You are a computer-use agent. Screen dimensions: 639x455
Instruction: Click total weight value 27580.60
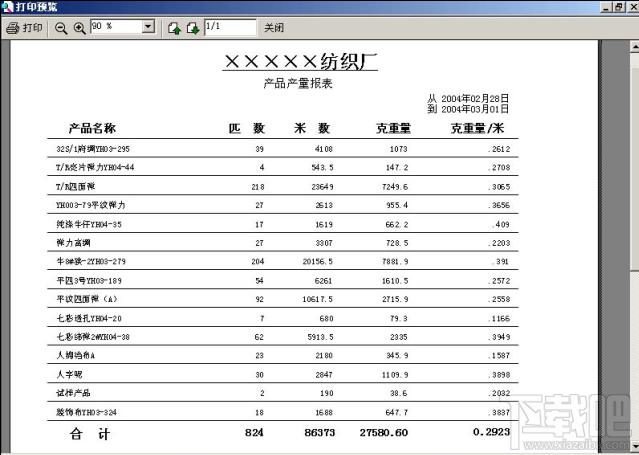pyautogui.click(x=383, y=433)
